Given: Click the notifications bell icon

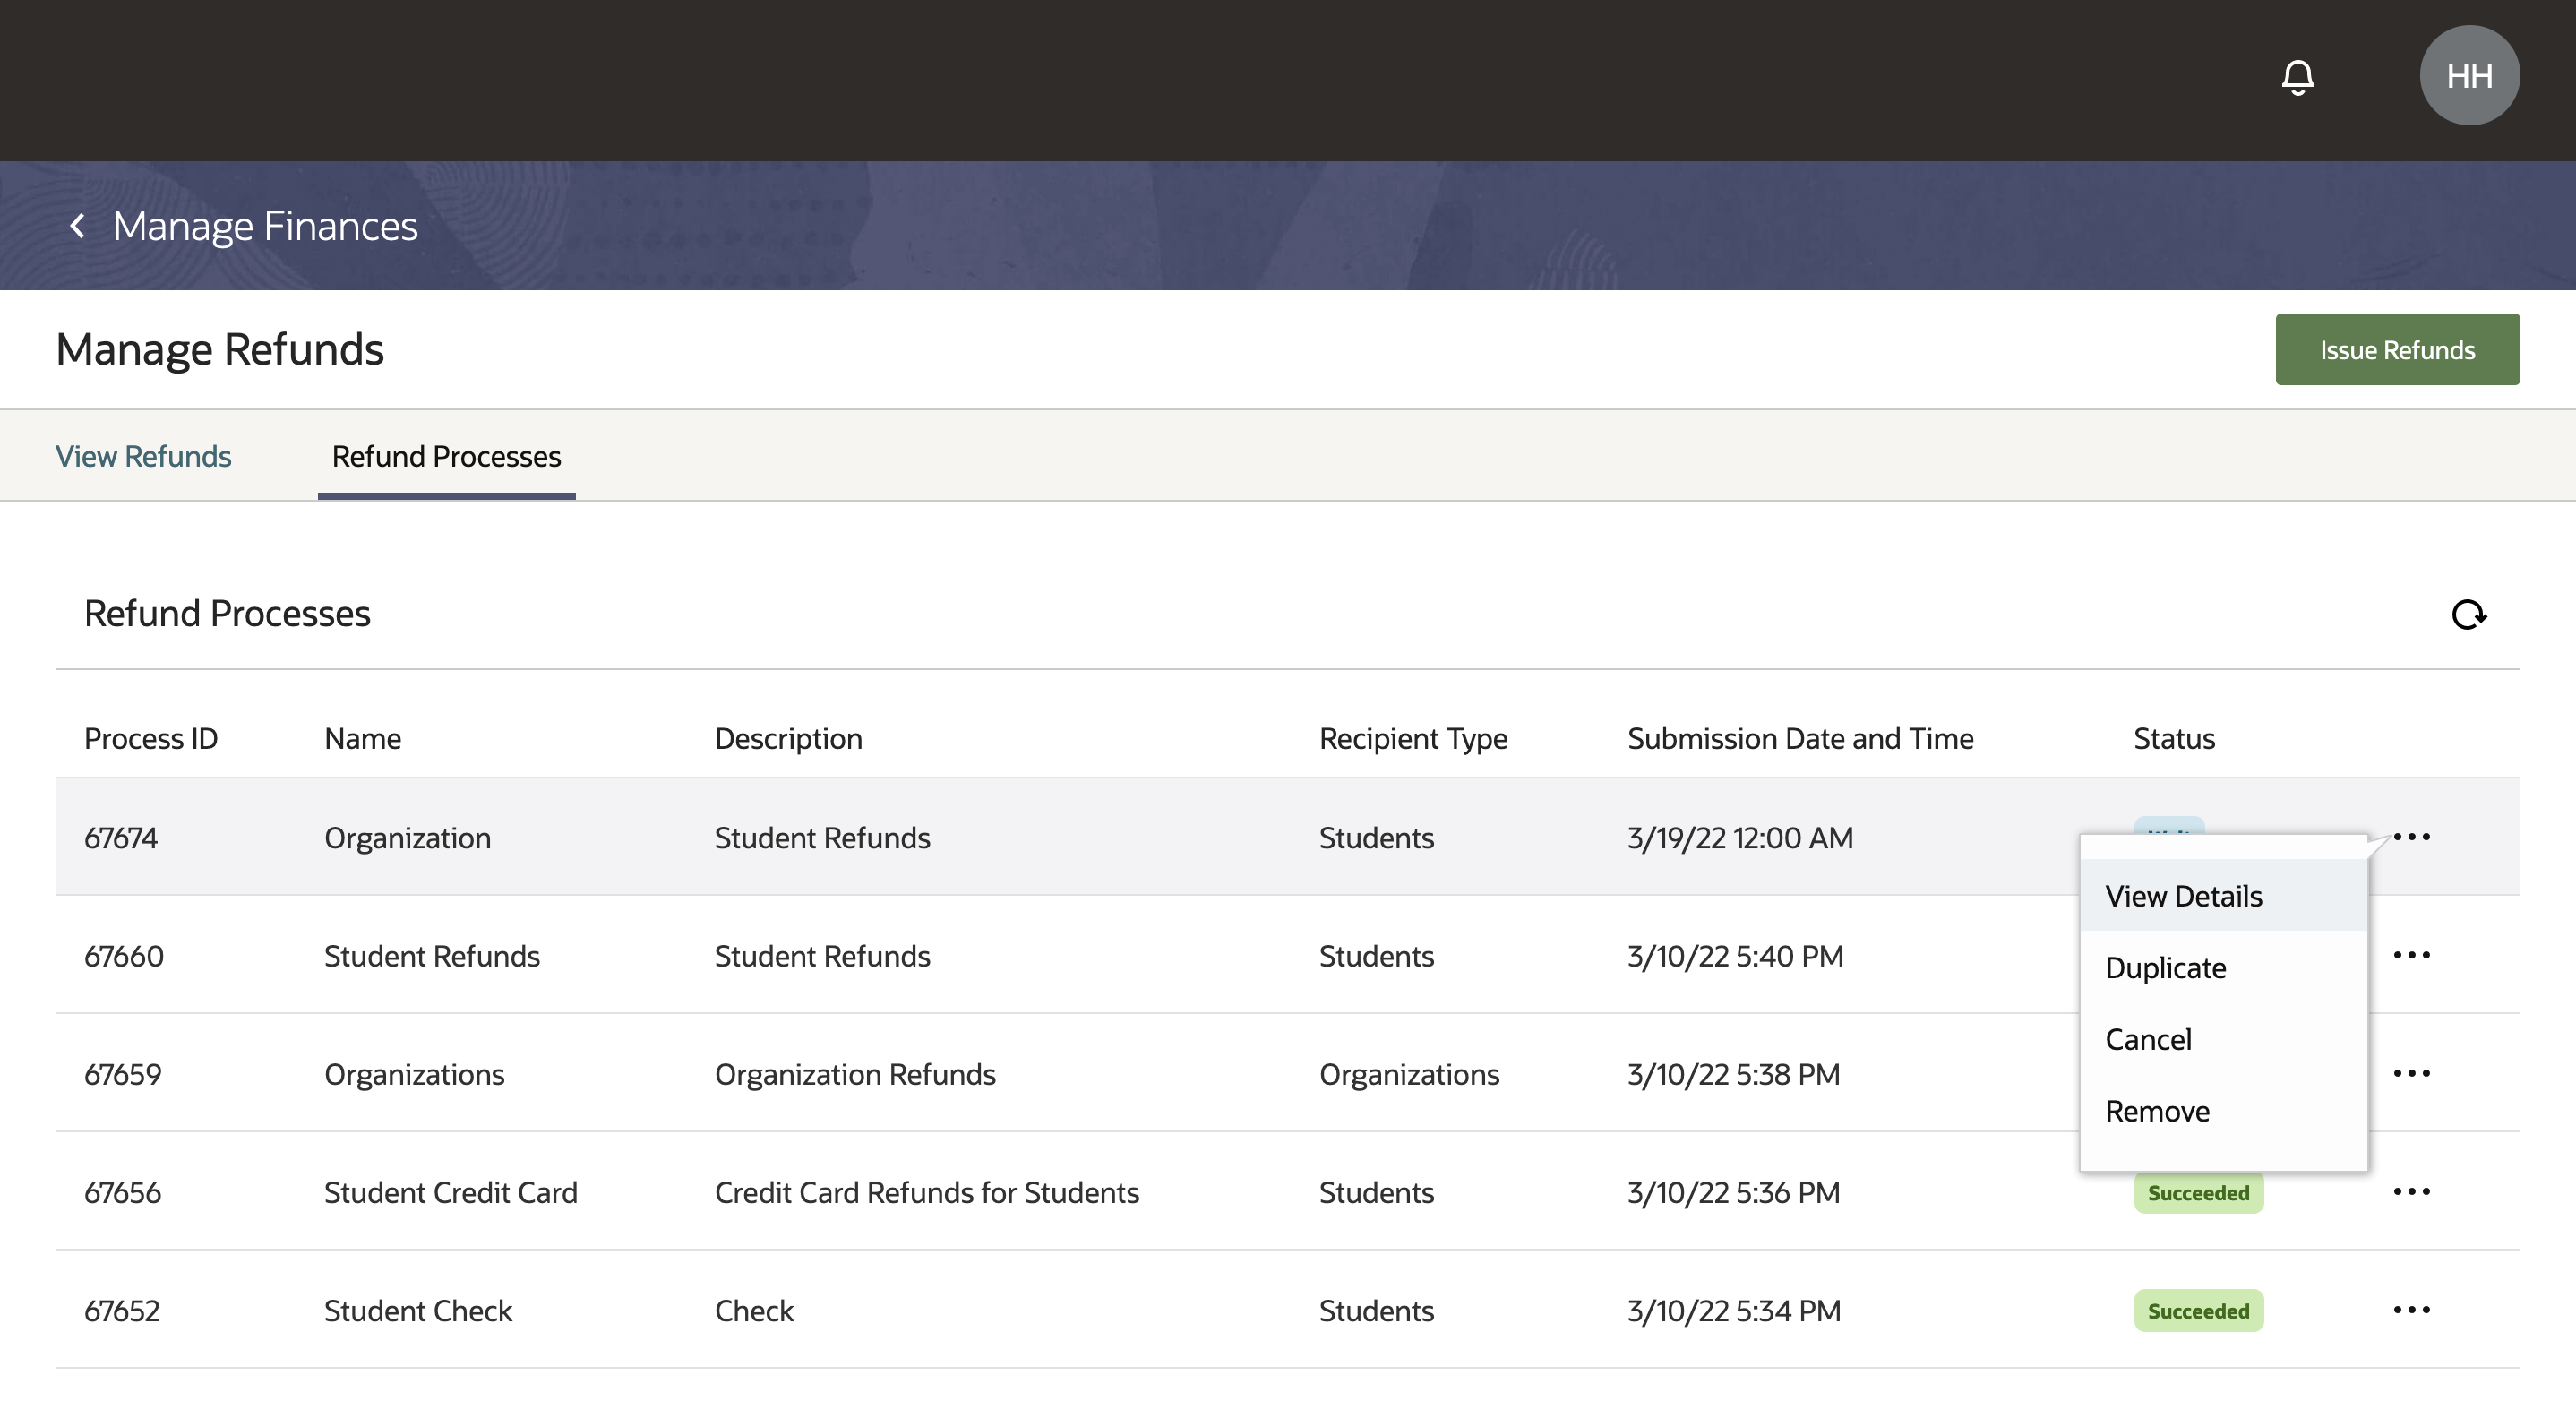Looking at the screenshot, I should 2297,76.
